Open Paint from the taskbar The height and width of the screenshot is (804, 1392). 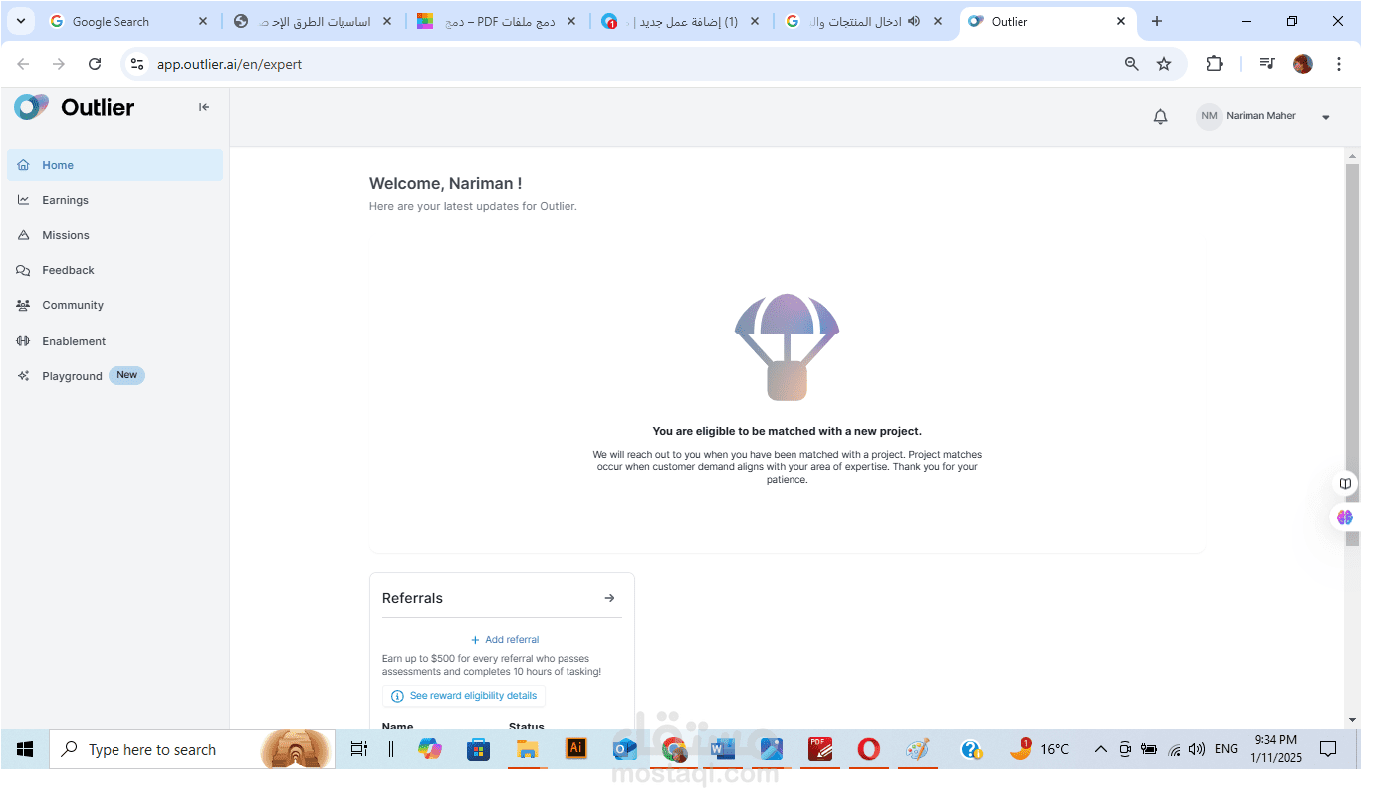point(918,749)
